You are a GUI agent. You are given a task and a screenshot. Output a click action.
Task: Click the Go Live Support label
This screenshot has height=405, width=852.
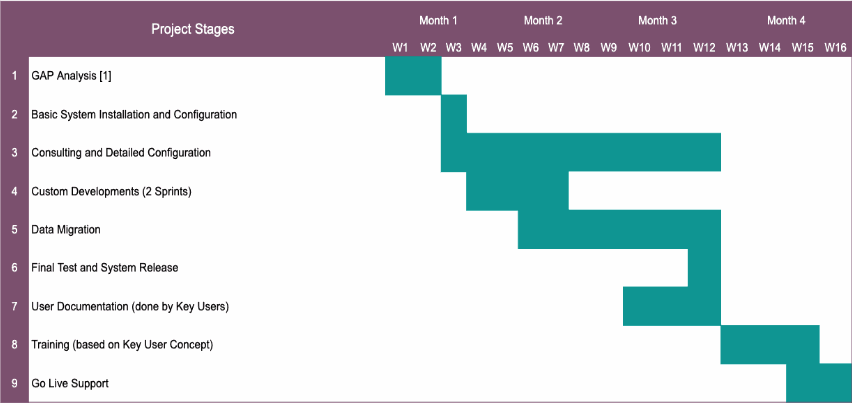click(70, 383)
